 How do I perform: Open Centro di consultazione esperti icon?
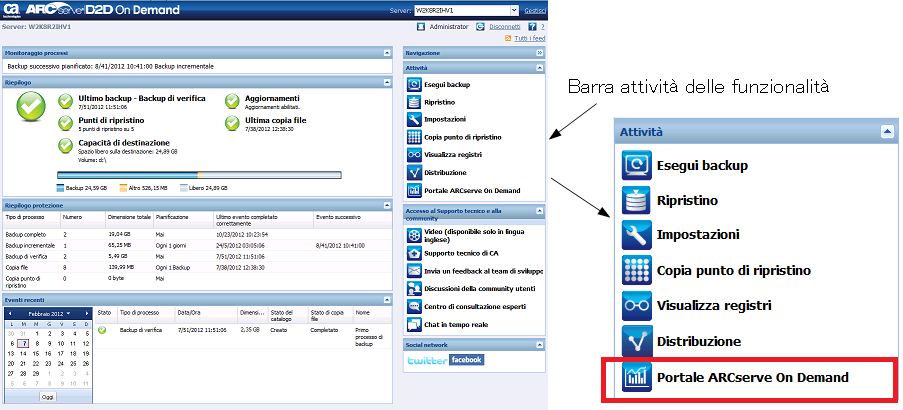click(414, 306)
